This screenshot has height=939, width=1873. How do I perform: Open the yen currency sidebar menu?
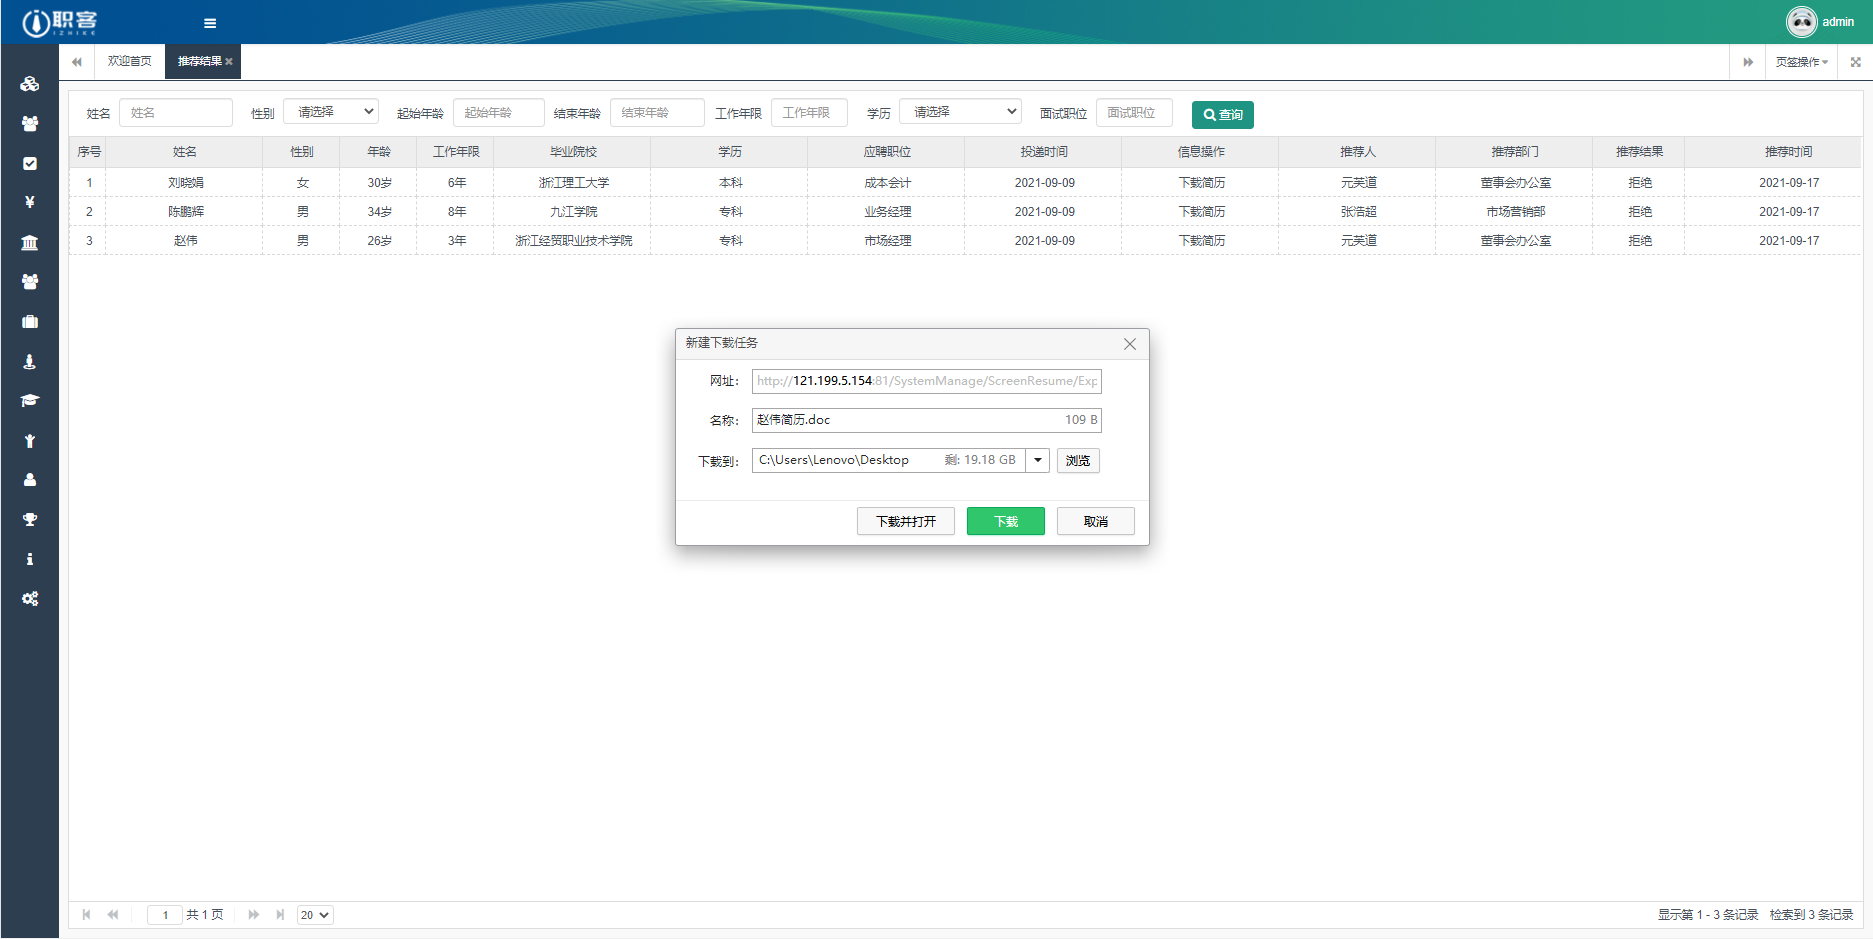click(x=30, y=202)
